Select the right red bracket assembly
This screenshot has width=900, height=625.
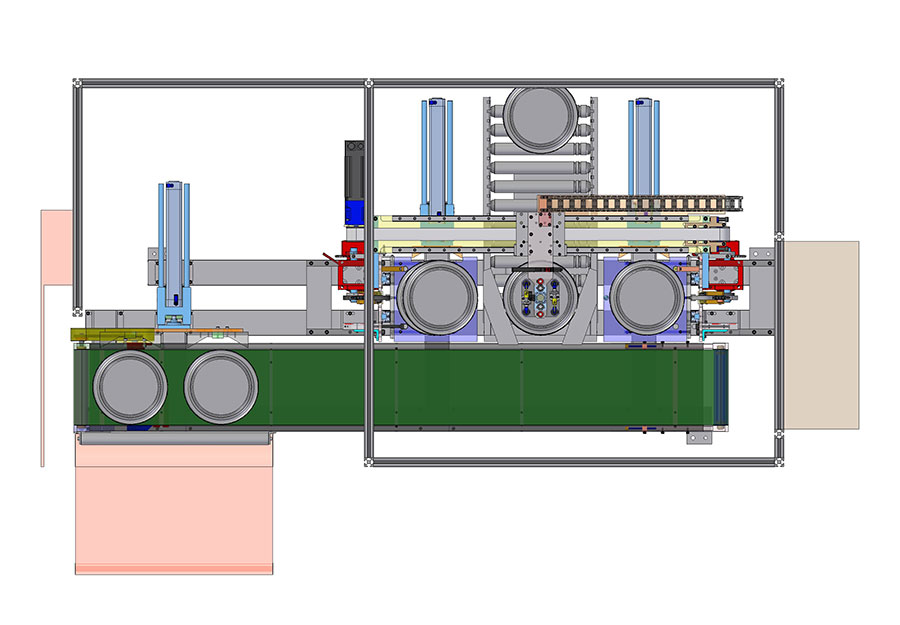click(x=722, y=273)
